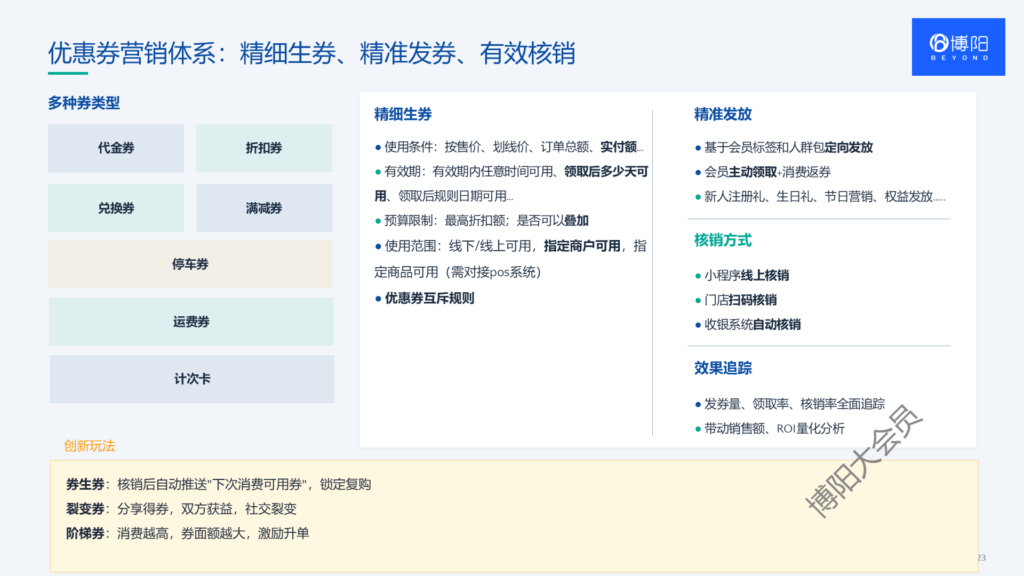Viewport: 1024px width, 576px height.
Task: Click the 使用范围 bullet line
Action: coord(511,259)
